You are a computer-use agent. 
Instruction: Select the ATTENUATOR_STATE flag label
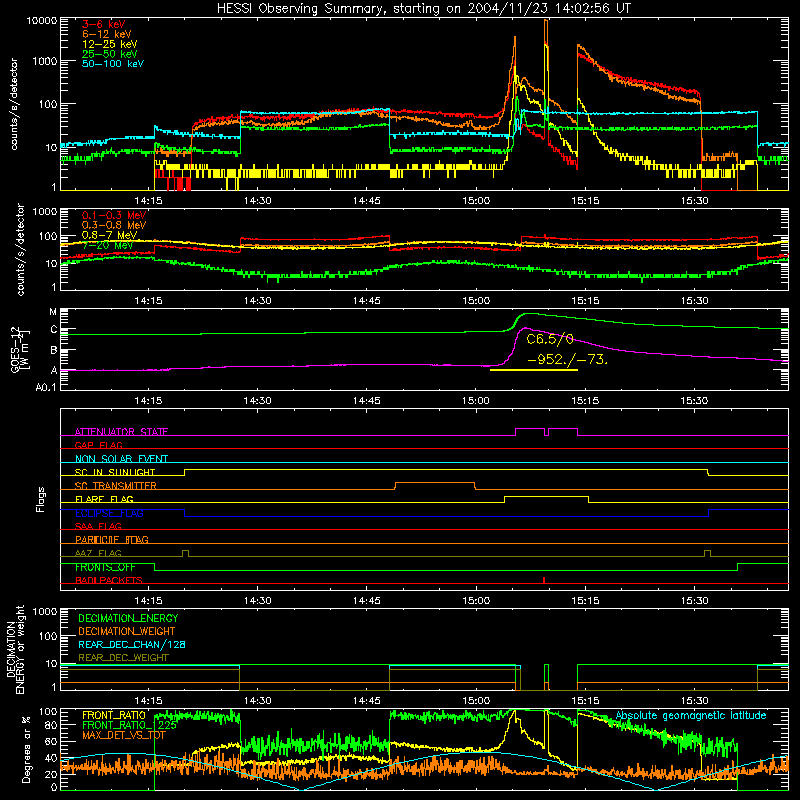tap(121, 432)
